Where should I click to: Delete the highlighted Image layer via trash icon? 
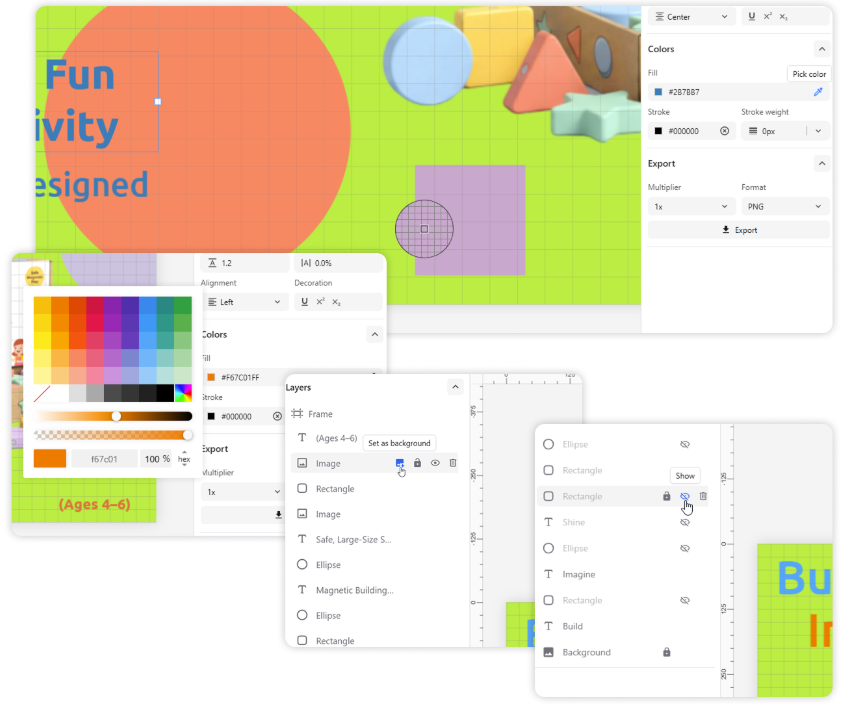[453, 463]
